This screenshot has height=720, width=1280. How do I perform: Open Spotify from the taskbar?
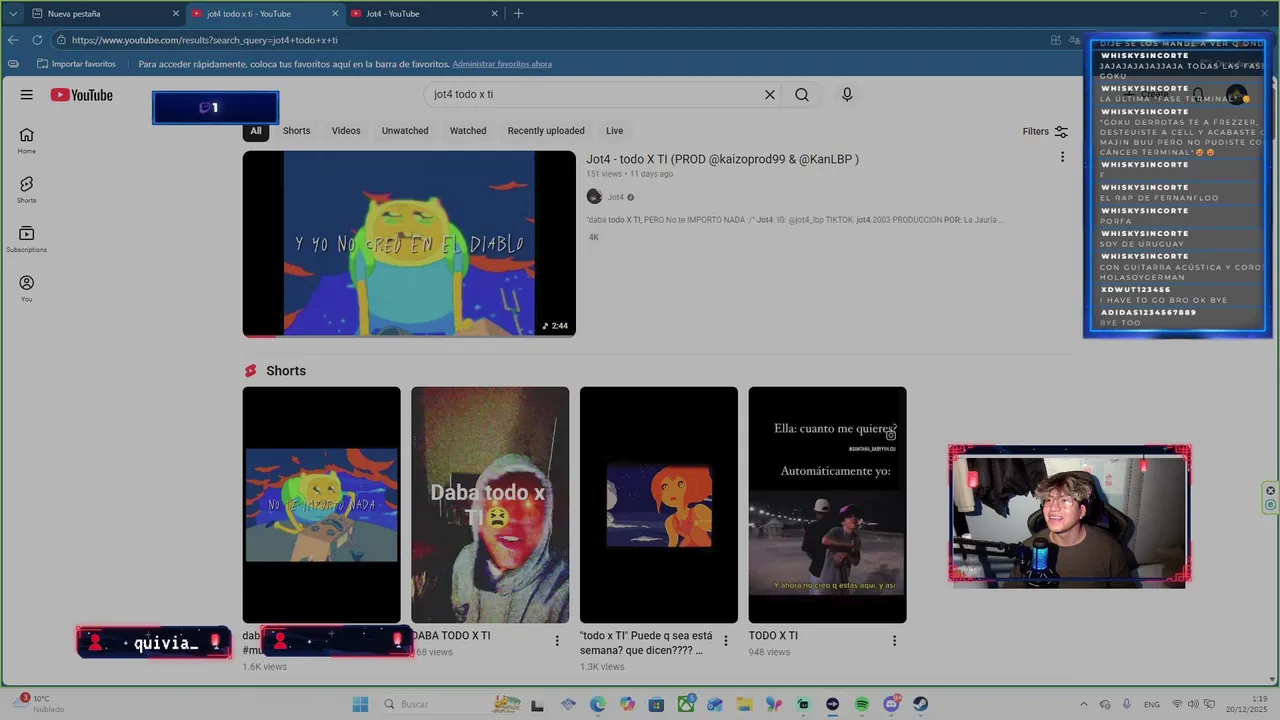(x=862, y=704)
